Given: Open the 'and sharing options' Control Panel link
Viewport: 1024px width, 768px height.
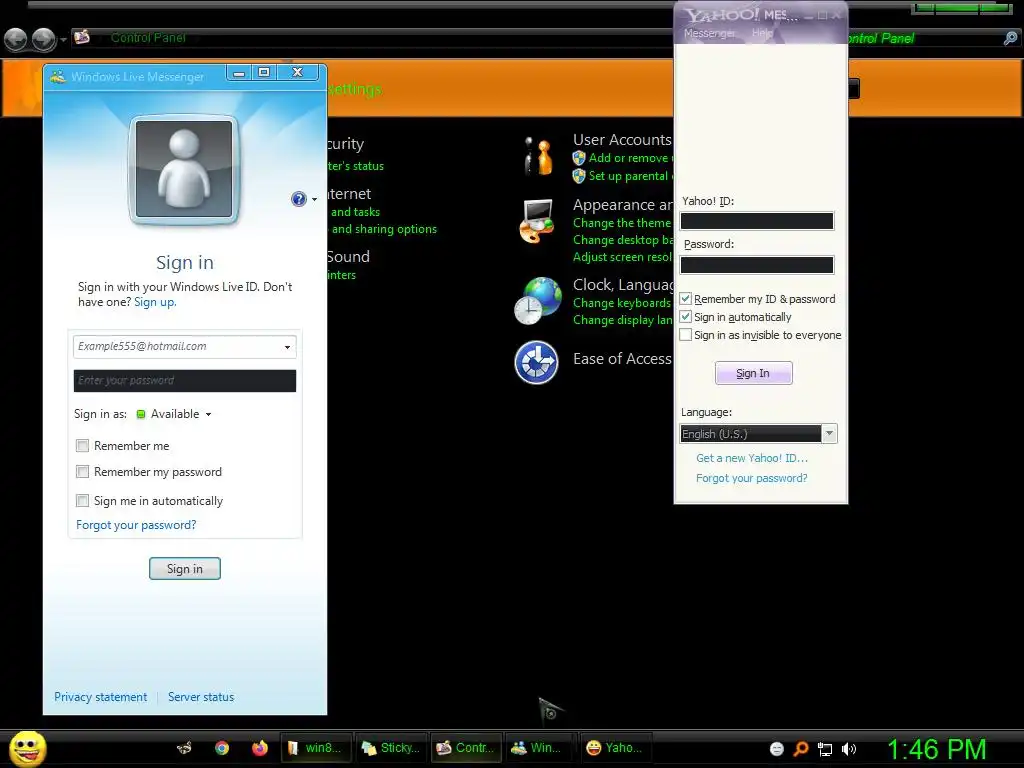Looking at the screenshot, I should point(384,229).
